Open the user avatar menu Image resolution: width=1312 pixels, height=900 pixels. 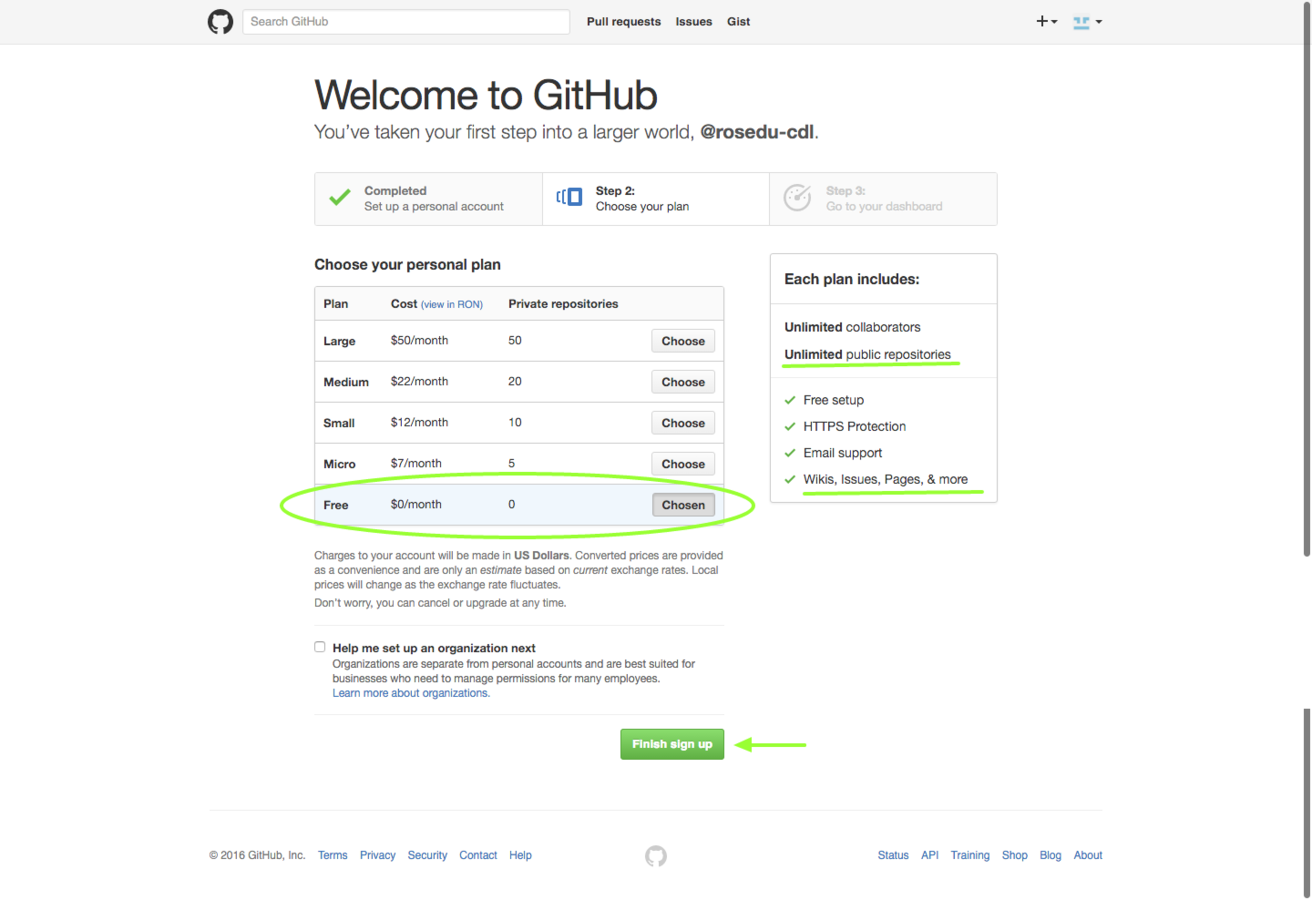coord(1087,22)
